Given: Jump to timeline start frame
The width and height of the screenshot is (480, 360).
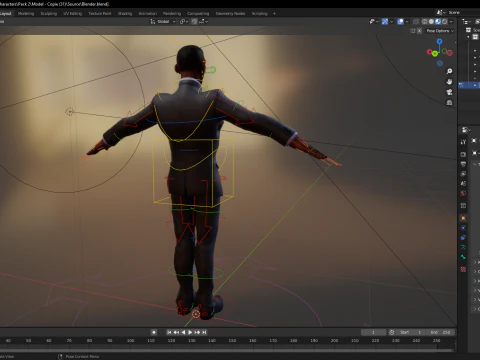Looking at the screenshot, I should click(x=169, y=332).
